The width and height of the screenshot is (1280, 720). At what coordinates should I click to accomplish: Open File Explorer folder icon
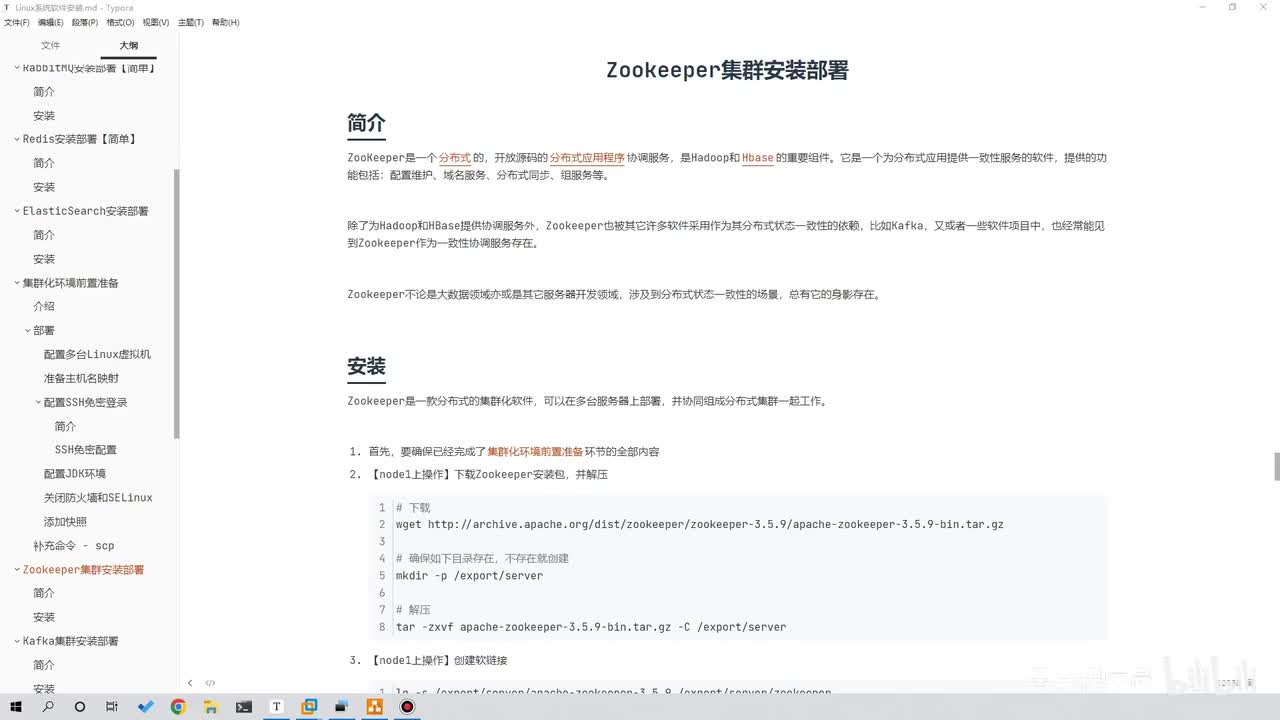[211, 706]
